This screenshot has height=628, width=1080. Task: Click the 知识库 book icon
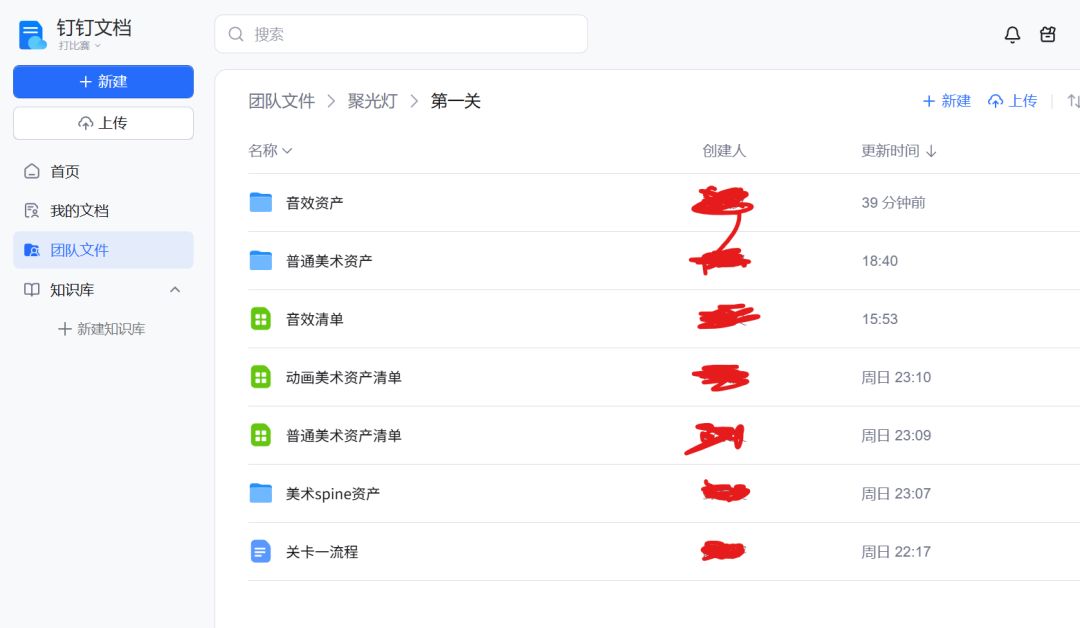[x=32, y=290]
